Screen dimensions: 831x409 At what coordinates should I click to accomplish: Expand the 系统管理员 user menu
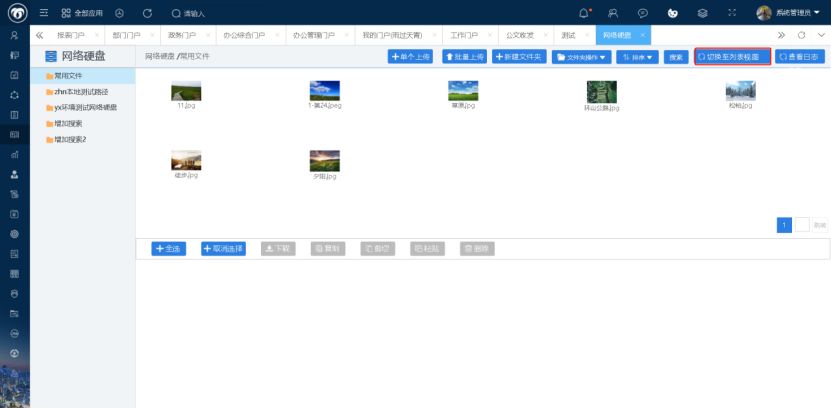point(789,13)
